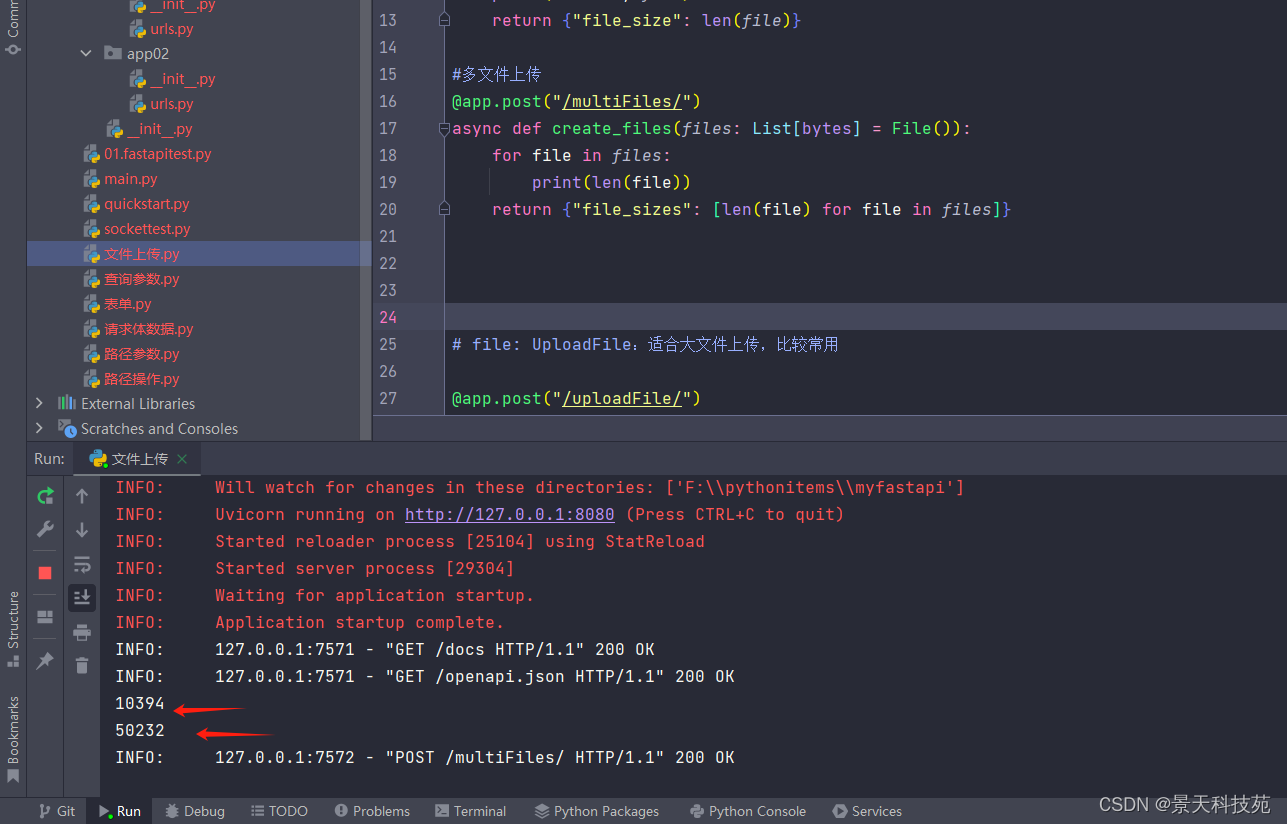Image resolution: width=1287 pixels, height=824 pixels.
Task: Switch to Python Console tab
Action: (x=748, y=811)
